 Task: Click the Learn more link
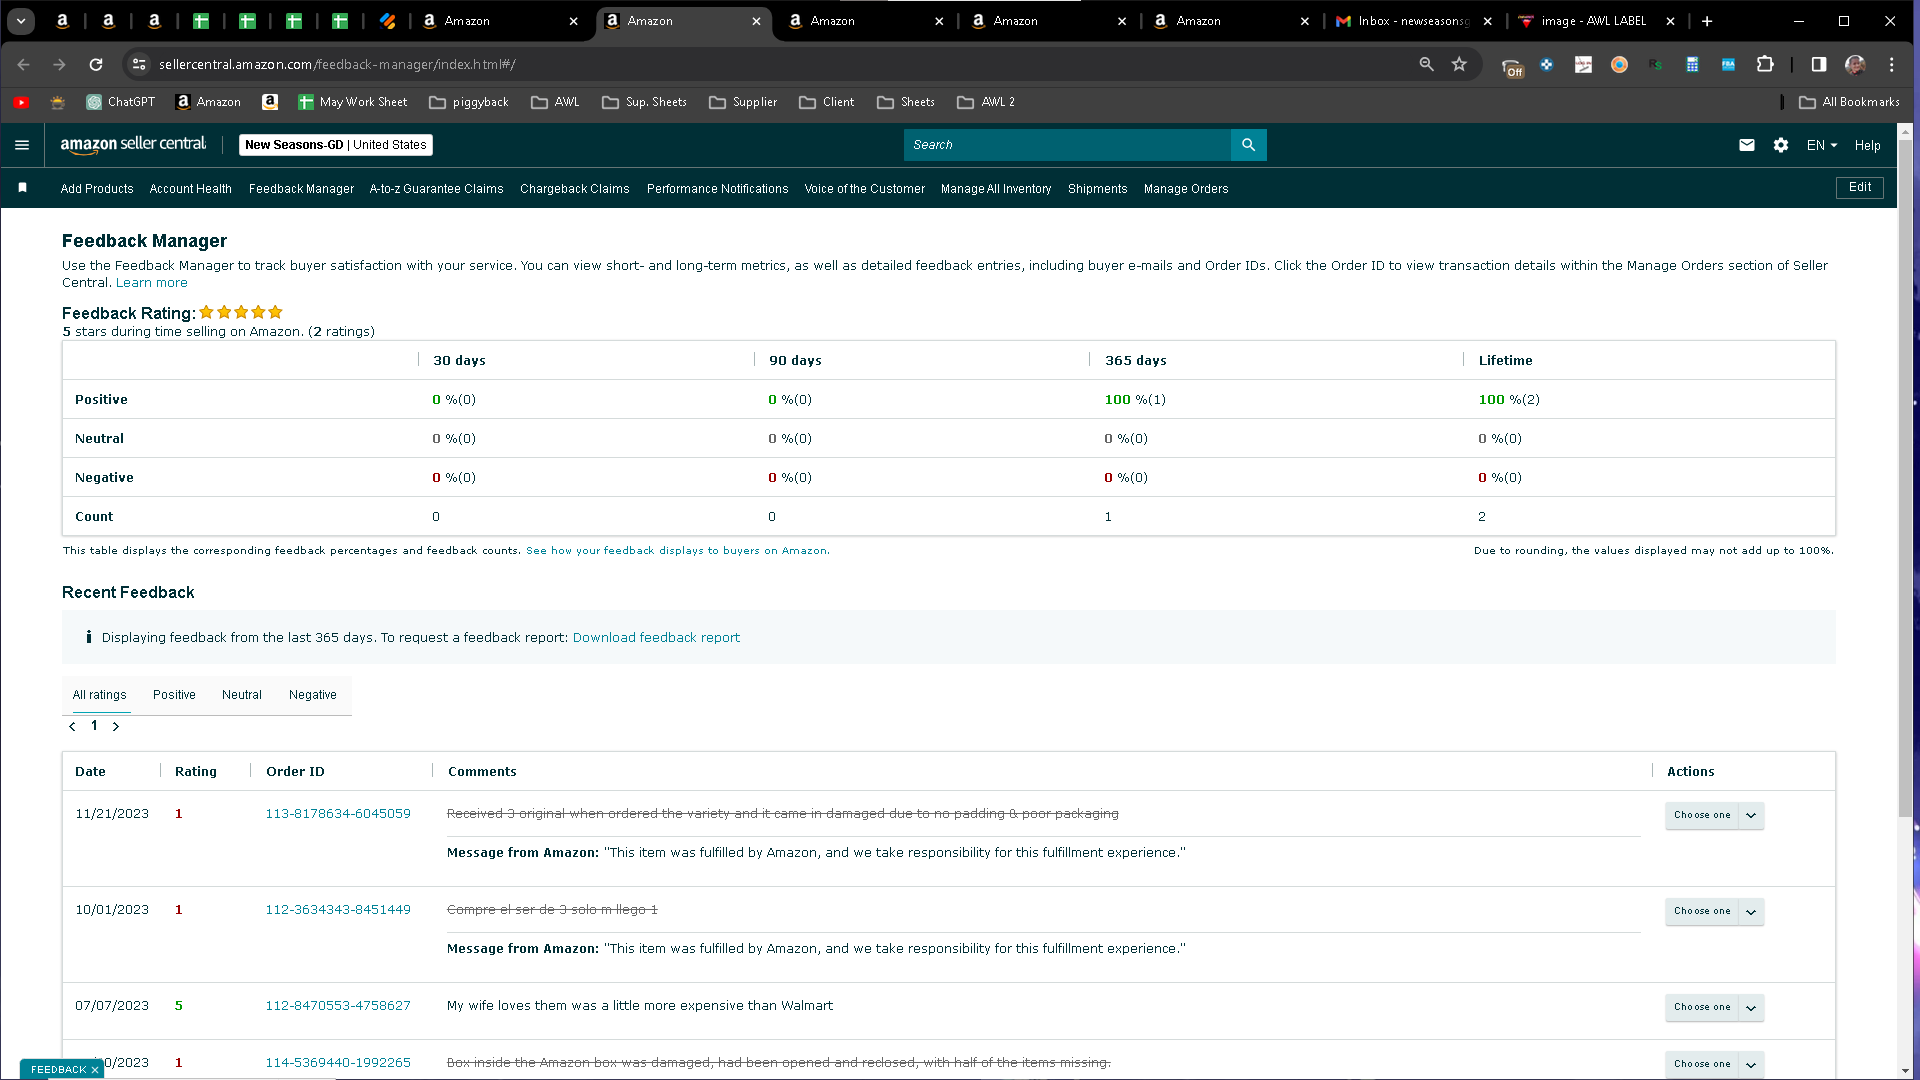(152, 283)
